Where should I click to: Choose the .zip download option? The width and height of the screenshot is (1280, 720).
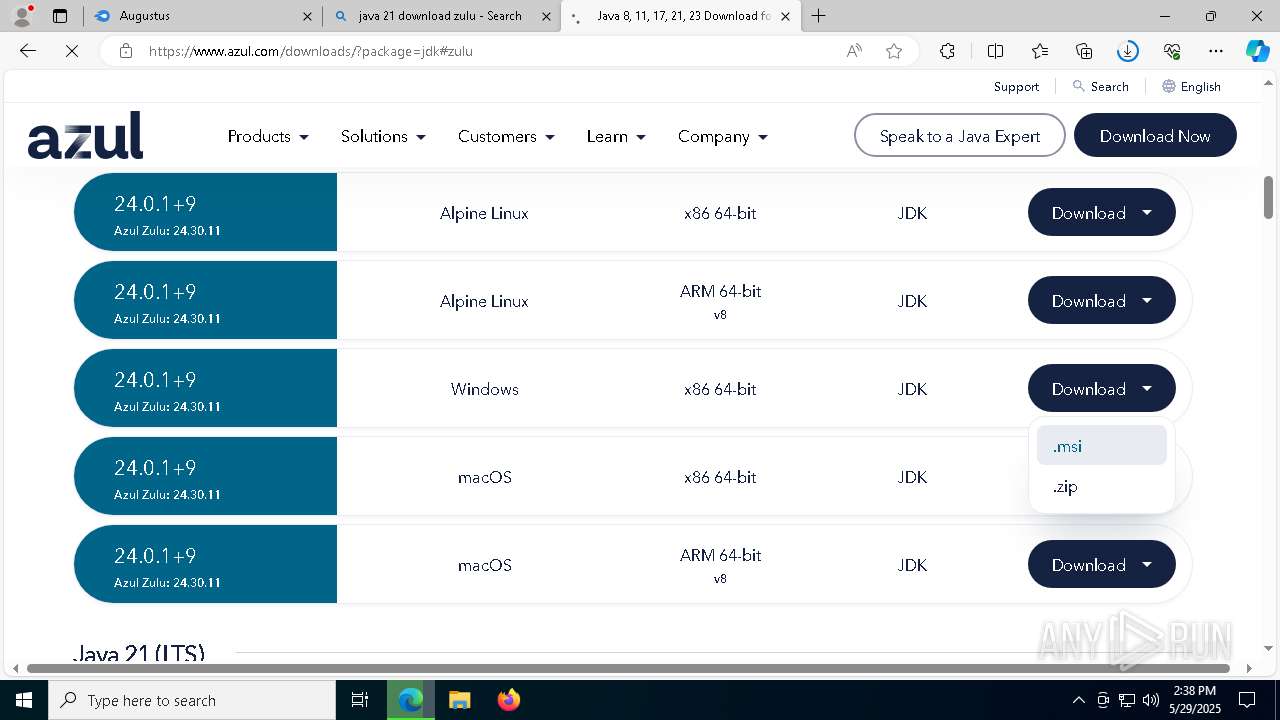pos(1101,487)
